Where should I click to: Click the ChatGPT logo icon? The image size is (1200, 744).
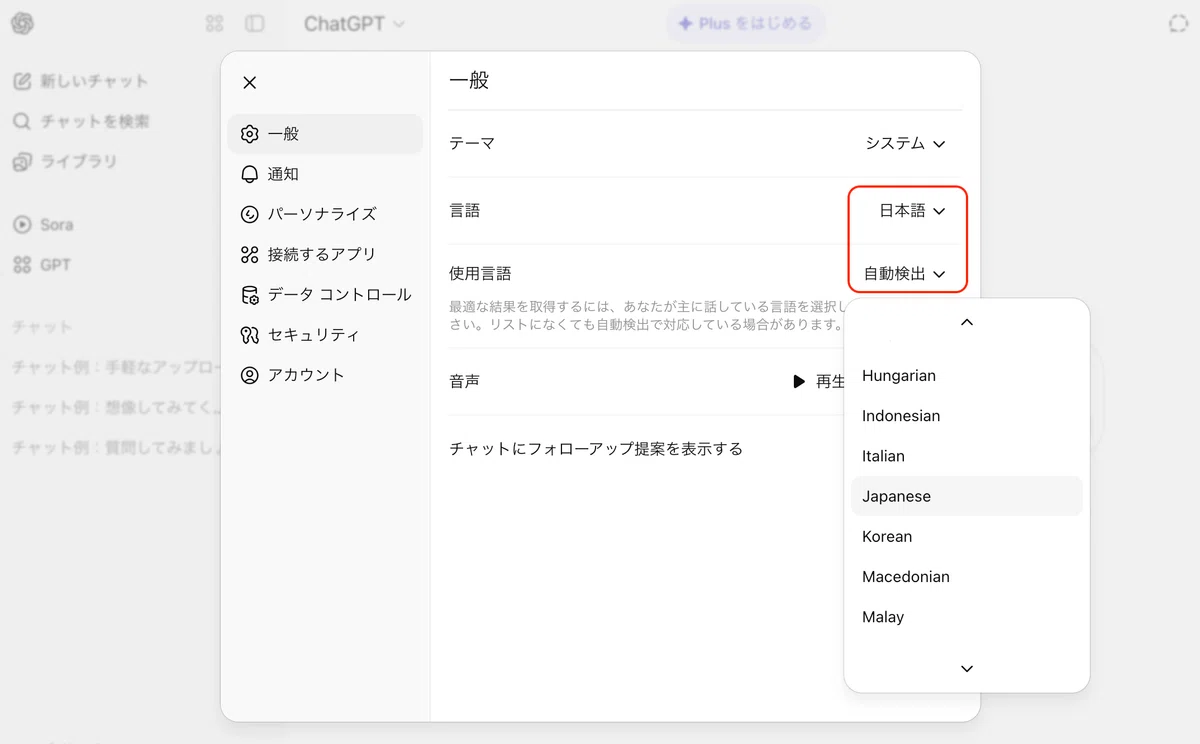(22, 23)
